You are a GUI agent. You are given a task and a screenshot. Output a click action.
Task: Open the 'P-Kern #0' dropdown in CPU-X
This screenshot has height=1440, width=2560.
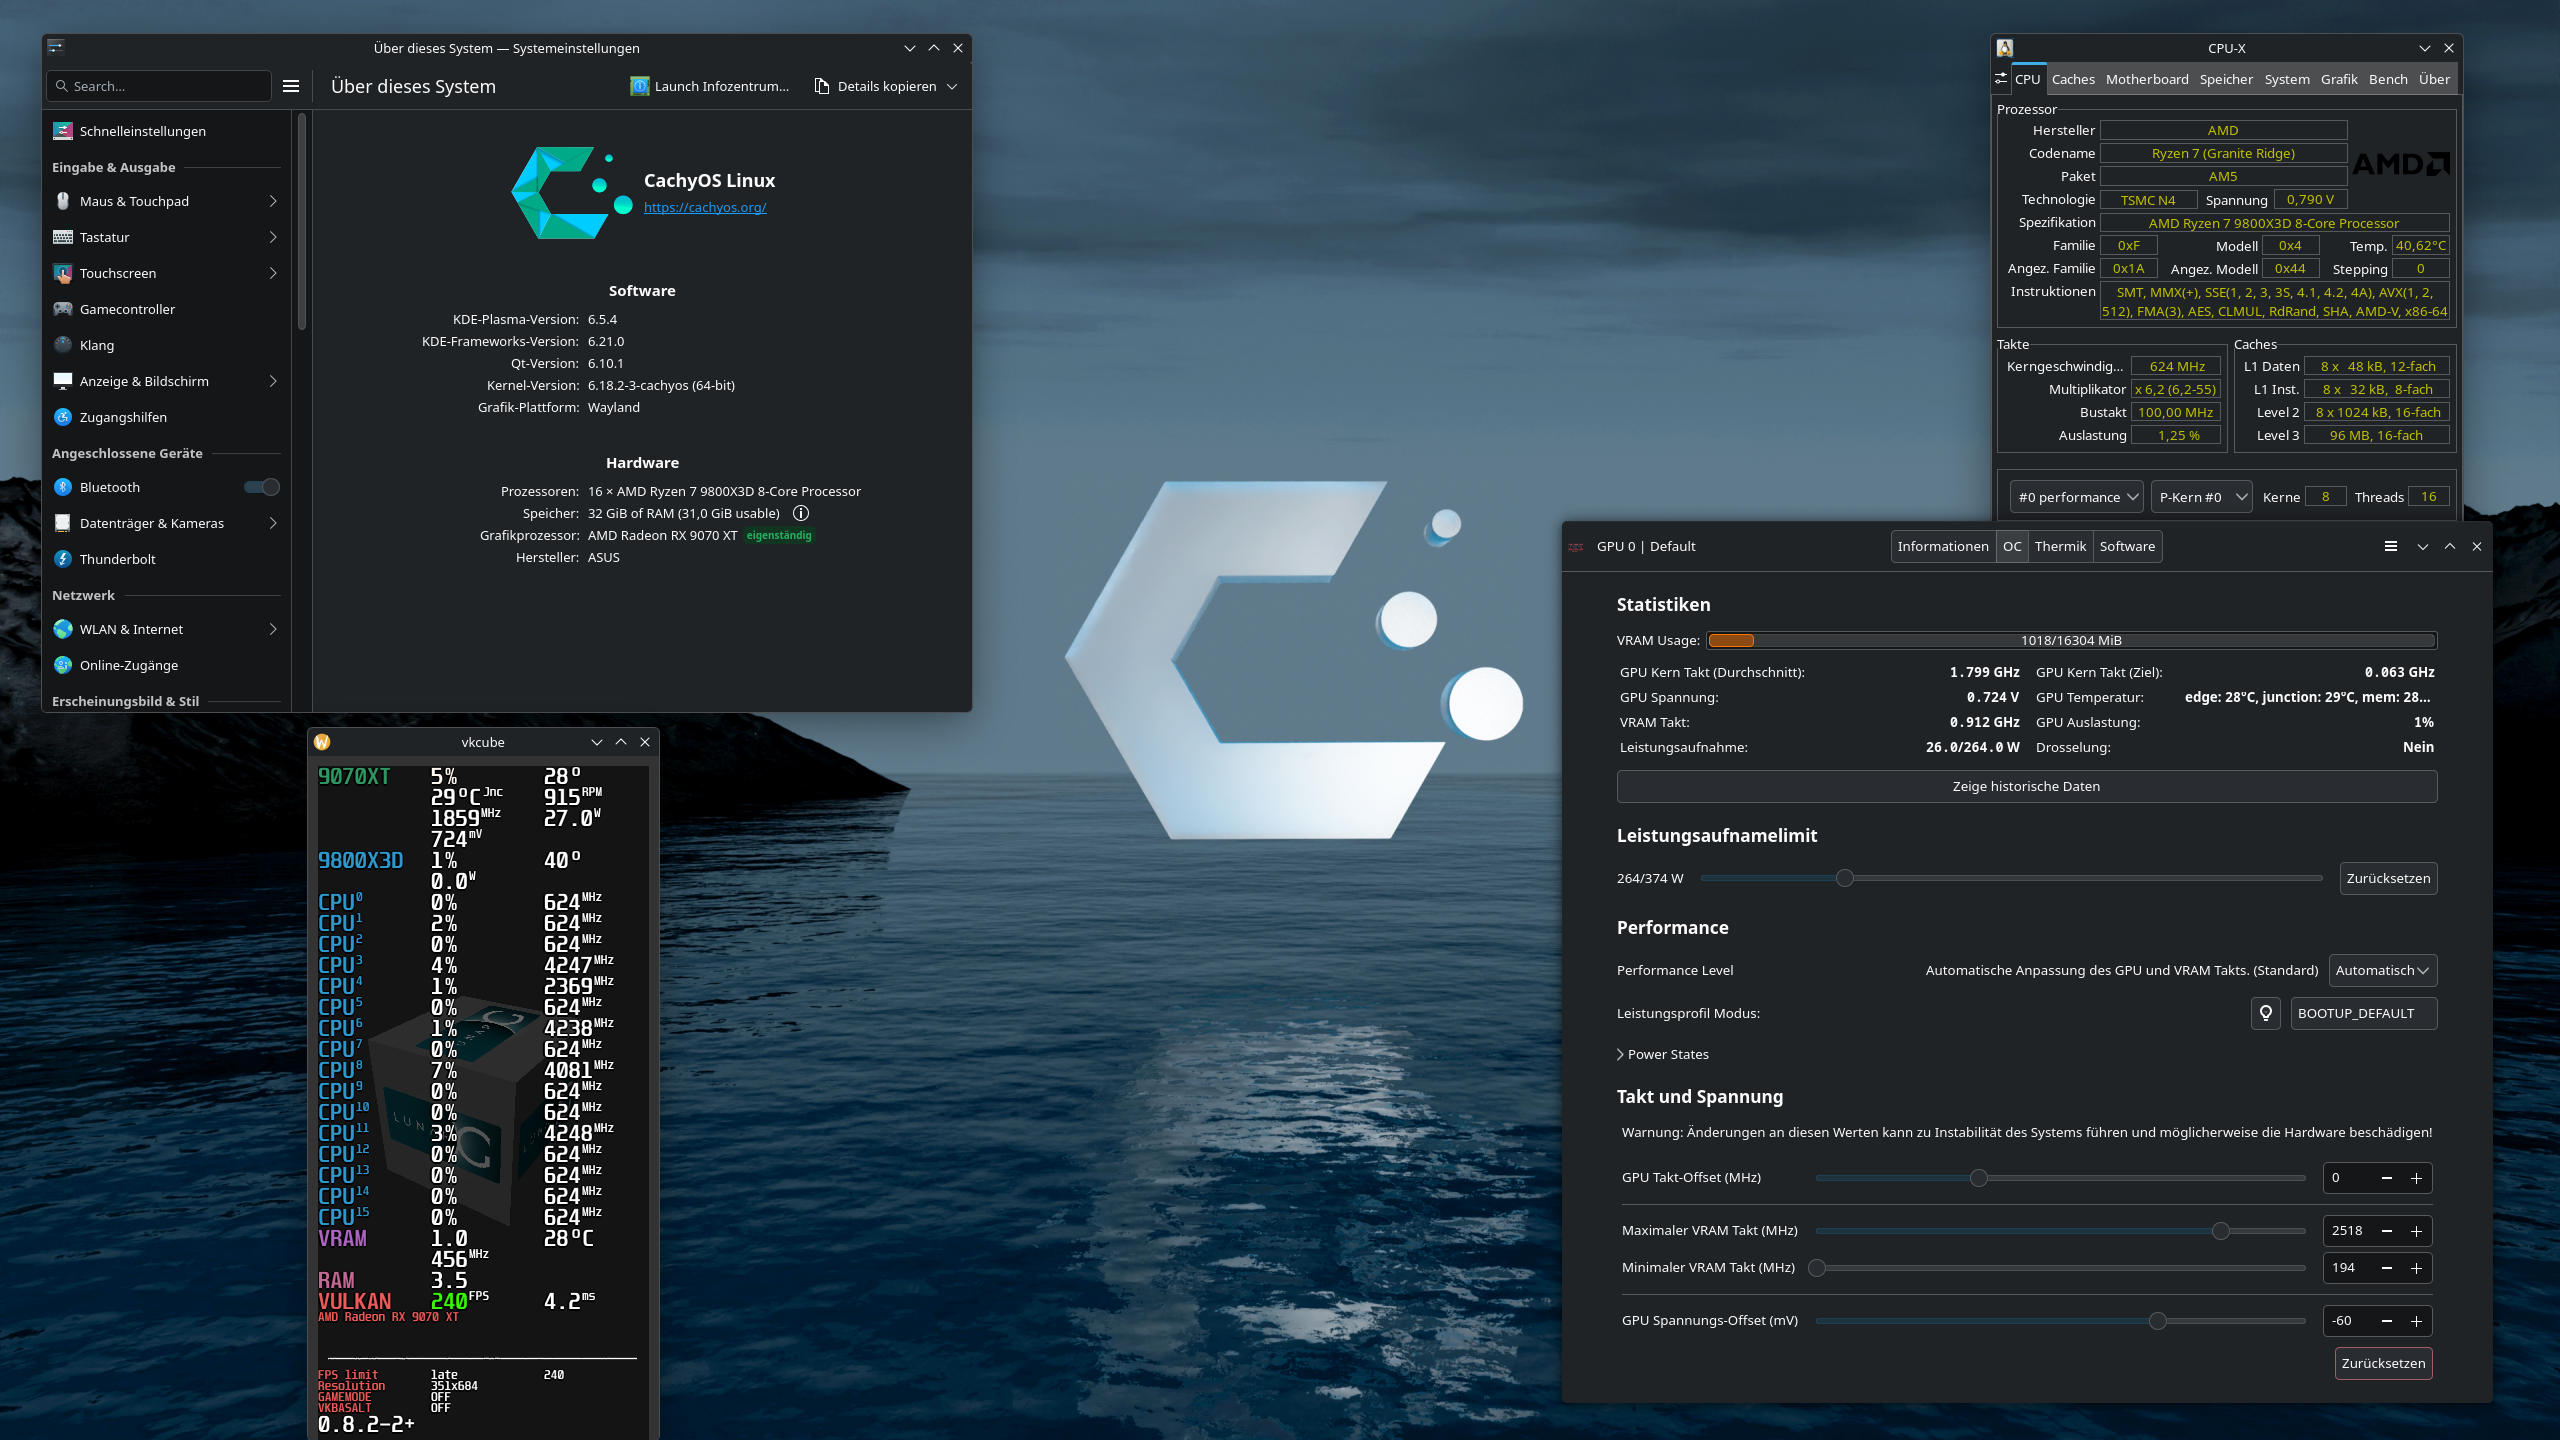(2202, 497)
